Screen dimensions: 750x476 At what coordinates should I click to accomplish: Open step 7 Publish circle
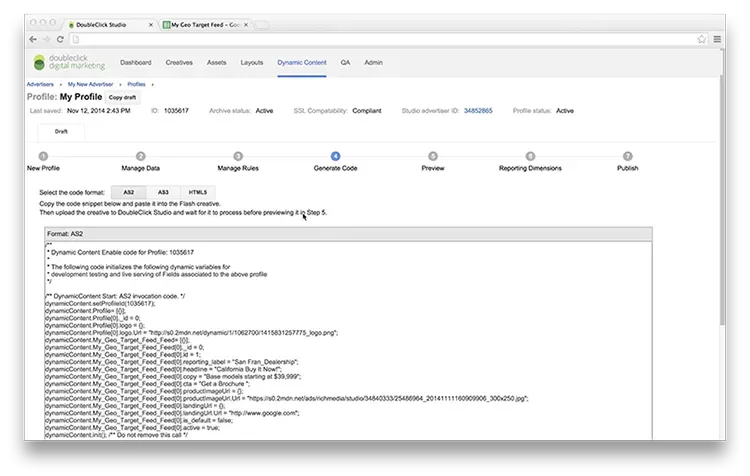[x=628, y=156]
